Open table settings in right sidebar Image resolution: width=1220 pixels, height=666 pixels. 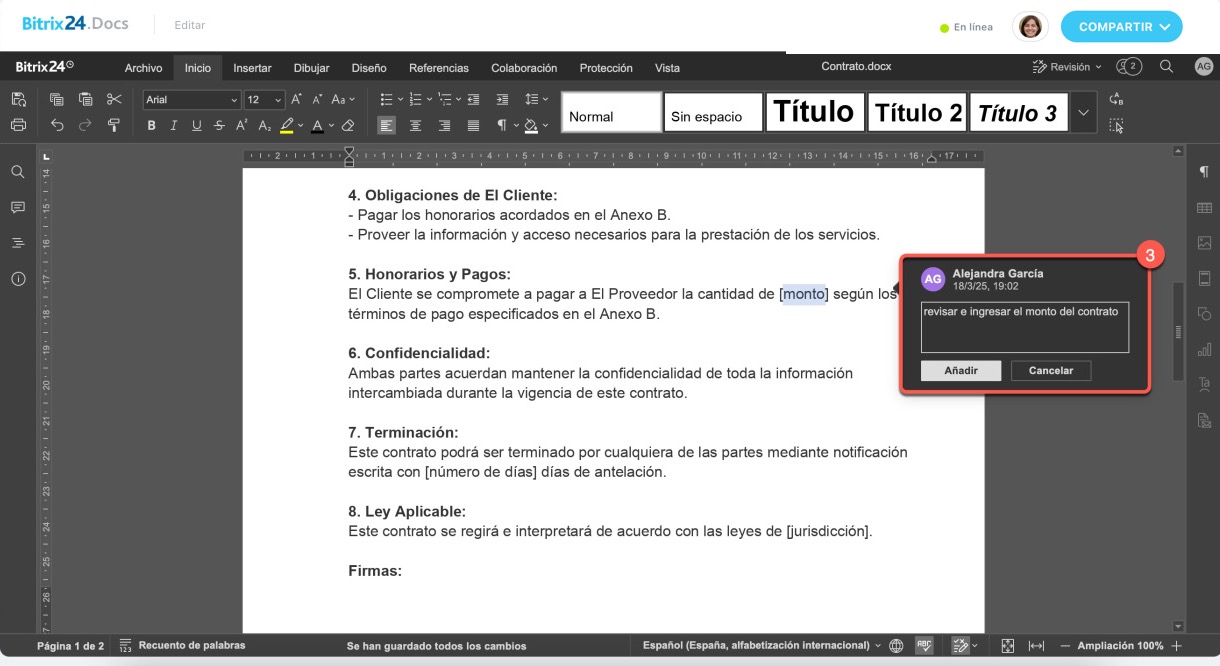1204,207
